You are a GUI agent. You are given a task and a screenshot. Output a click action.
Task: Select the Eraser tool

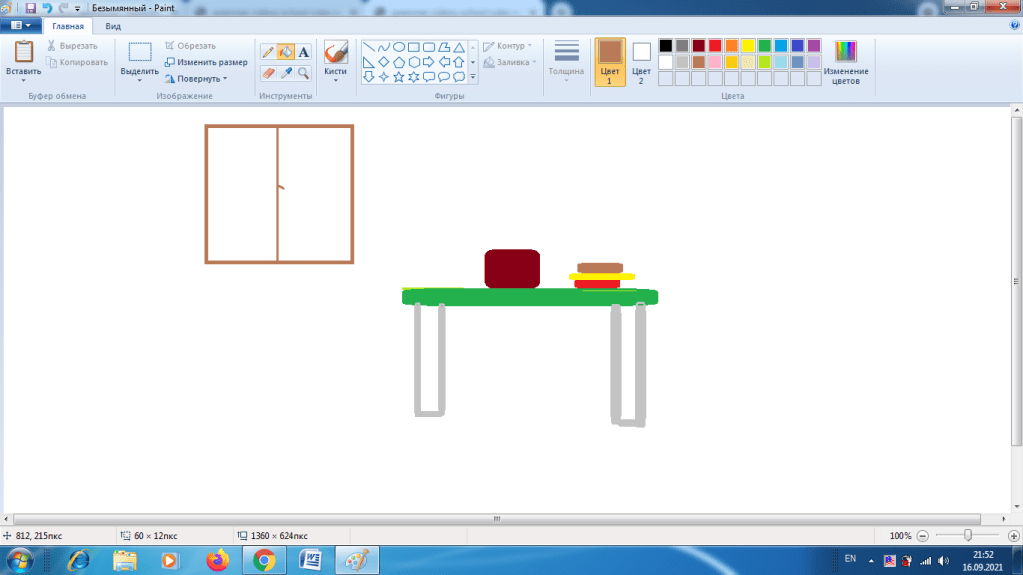coord(268,73)
